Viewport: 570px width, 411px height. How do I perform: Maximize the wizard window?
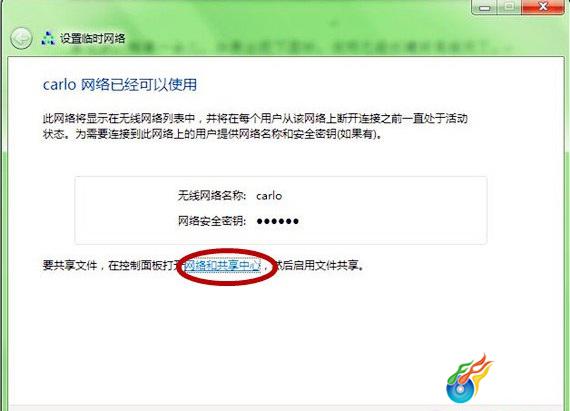pyautogui.click(x=509, y=7)
